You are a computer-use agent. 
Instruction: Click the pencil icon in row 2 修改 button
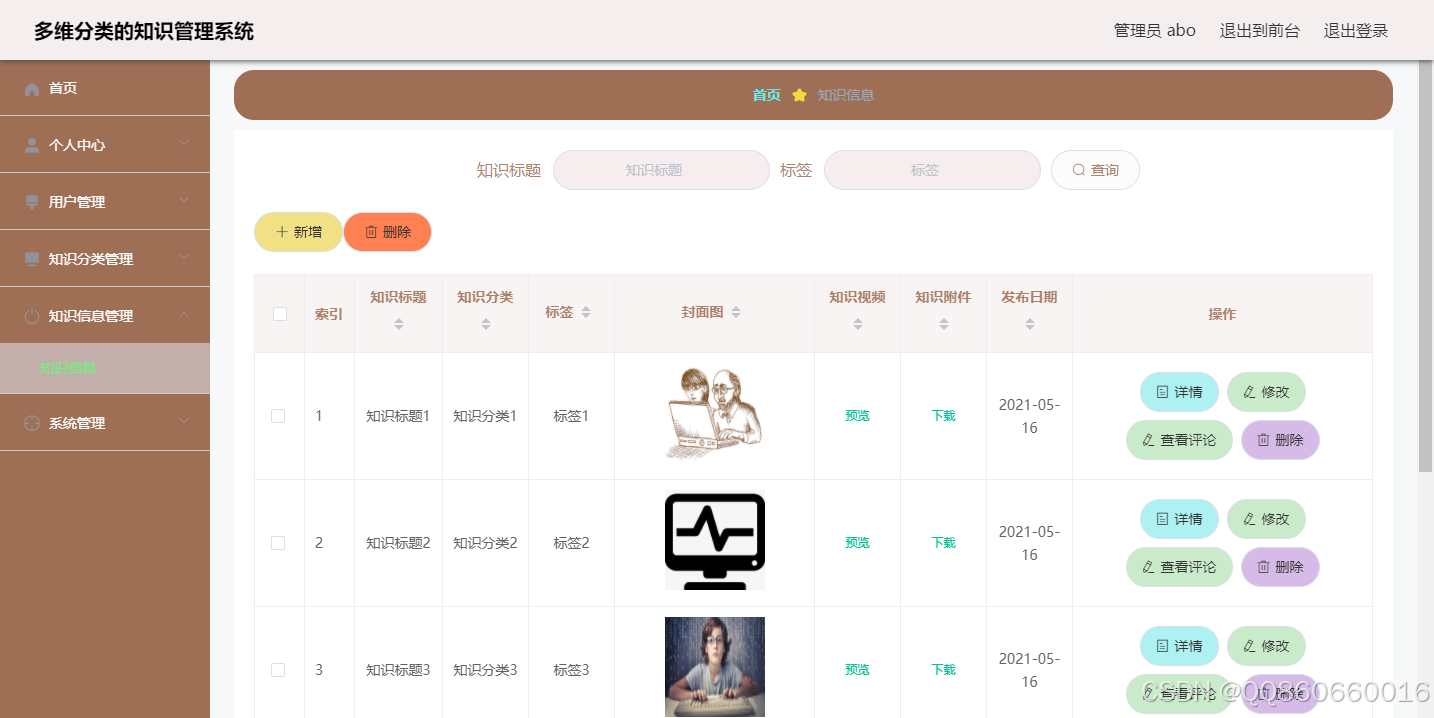(x=1249, y=519)
